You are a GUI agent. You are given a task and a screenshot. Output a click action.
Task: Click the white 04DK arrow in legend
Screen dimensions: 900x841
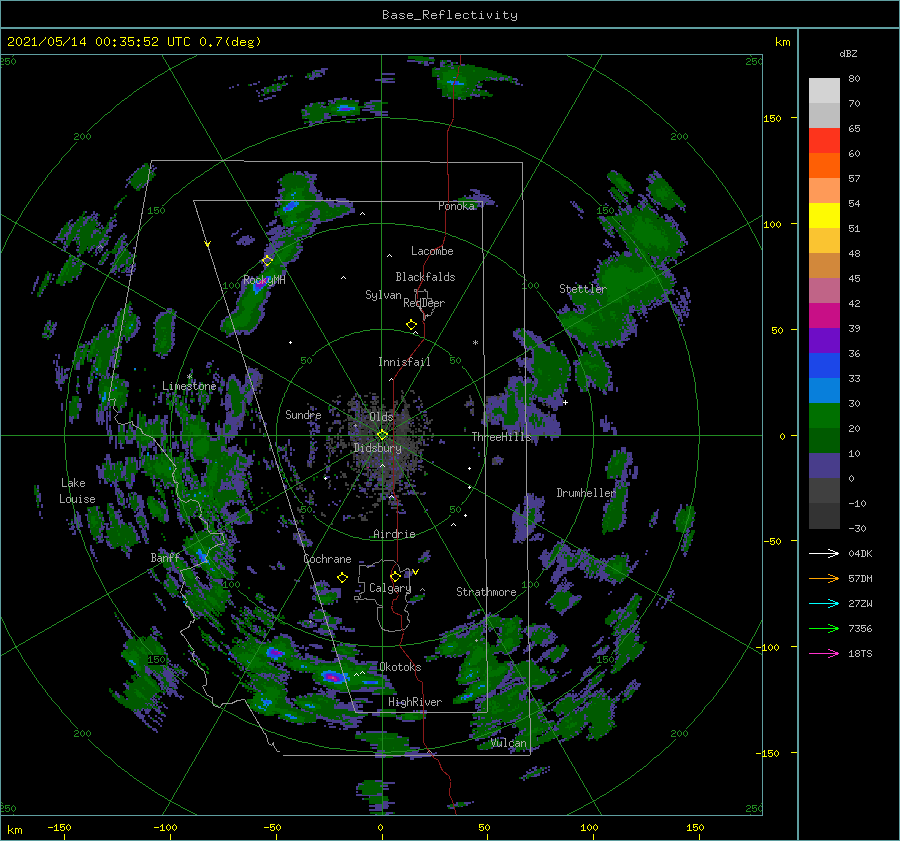(824, 554)
